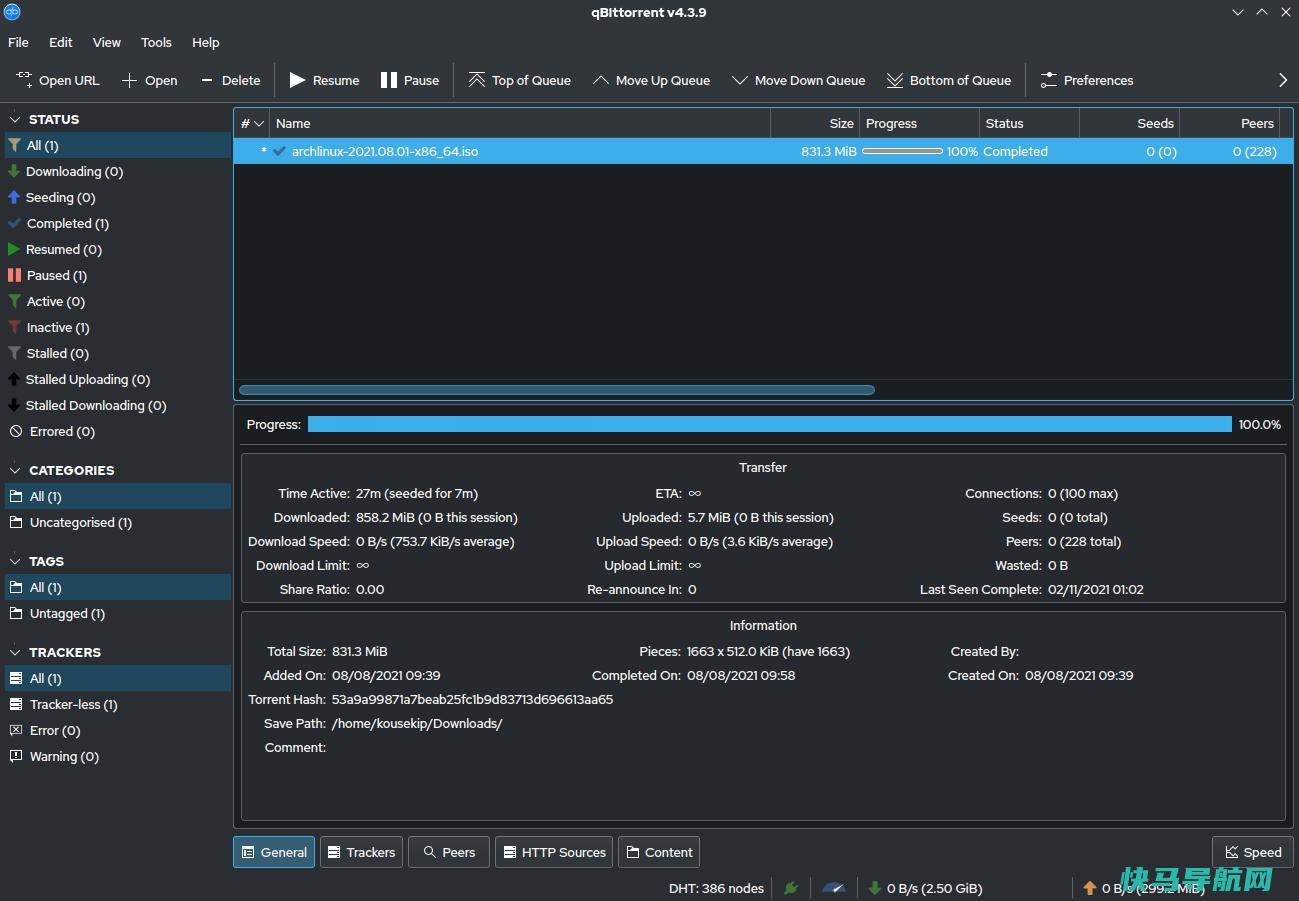Click the Open URL toolbar button
1299x901 pixels.
click(58, 80)
